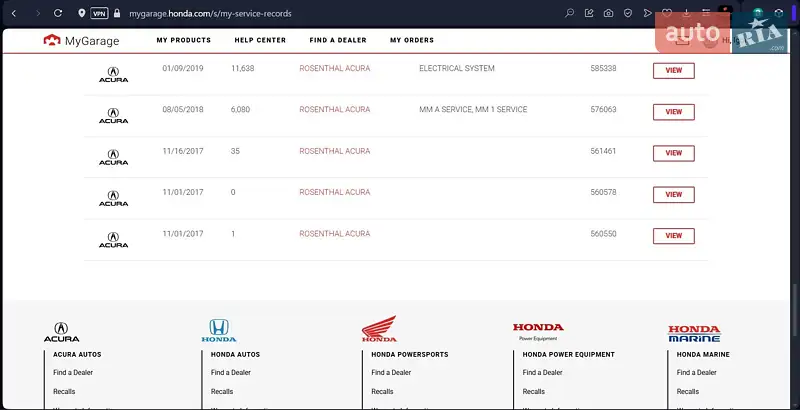
Task: Open the Help Center menu
Action: [x=260, y=40]
